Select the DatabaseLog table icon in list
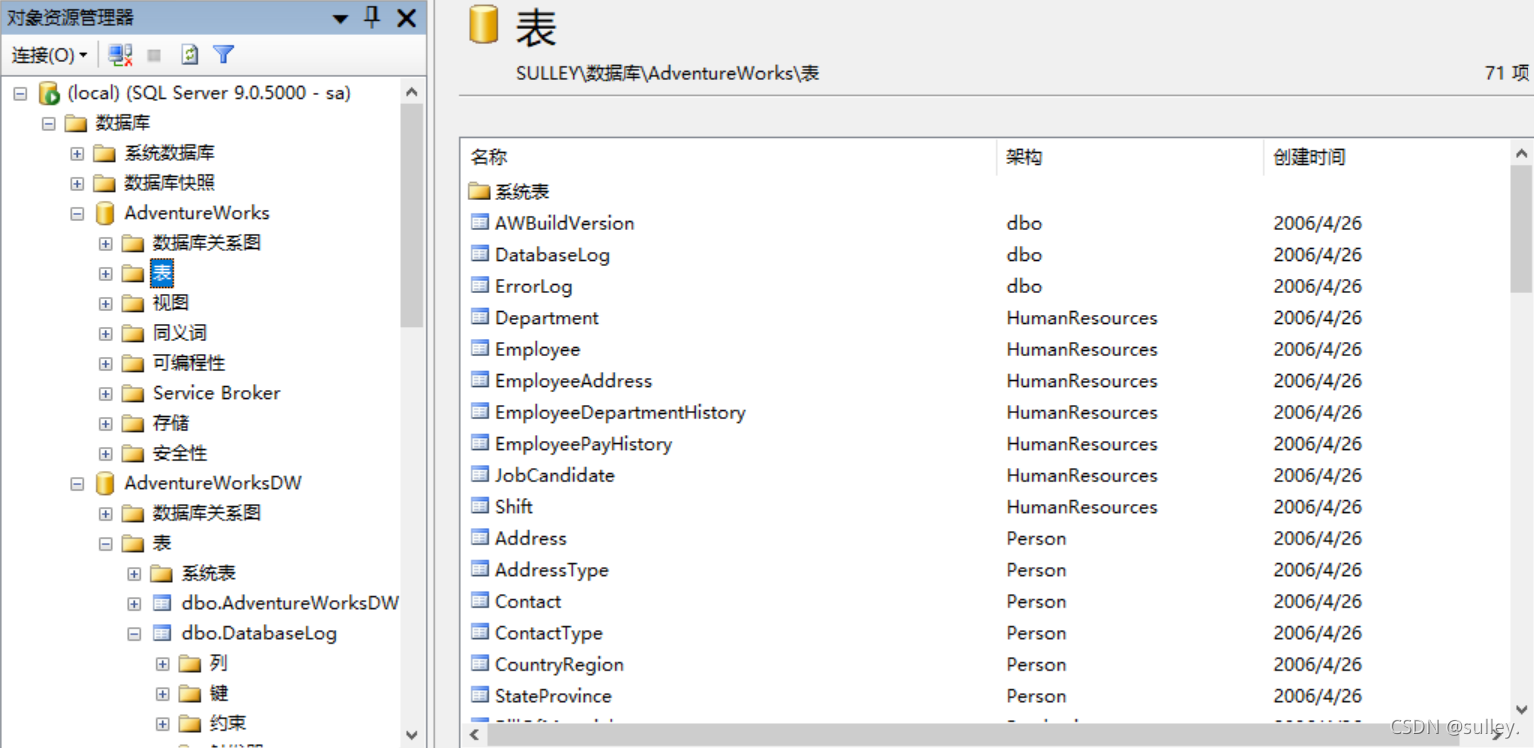The height and width of the screenshot is (748, 1534). click(480, 254)
